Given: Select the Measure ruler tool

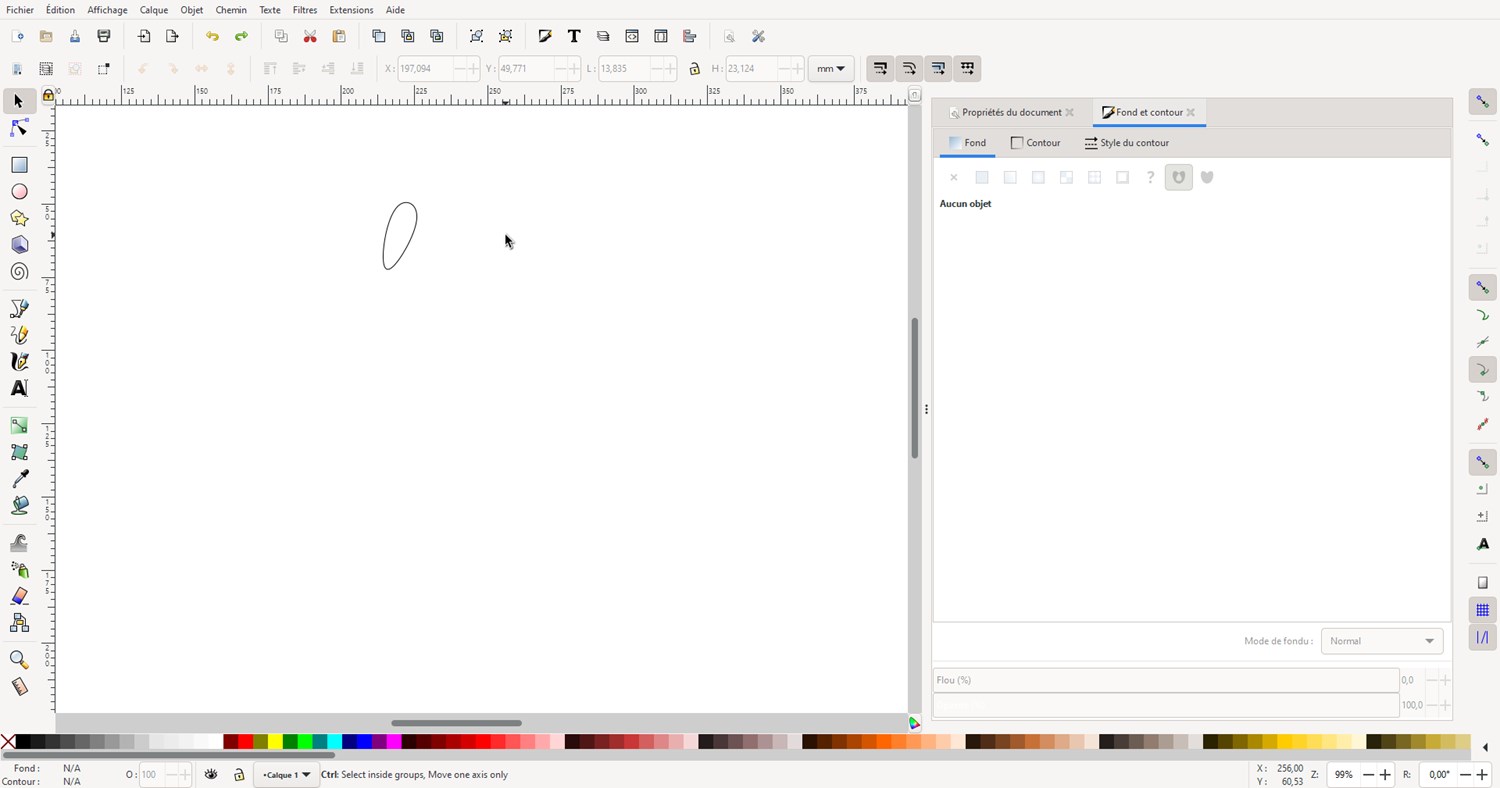Looking at the screenshot, I should point(19,687).
